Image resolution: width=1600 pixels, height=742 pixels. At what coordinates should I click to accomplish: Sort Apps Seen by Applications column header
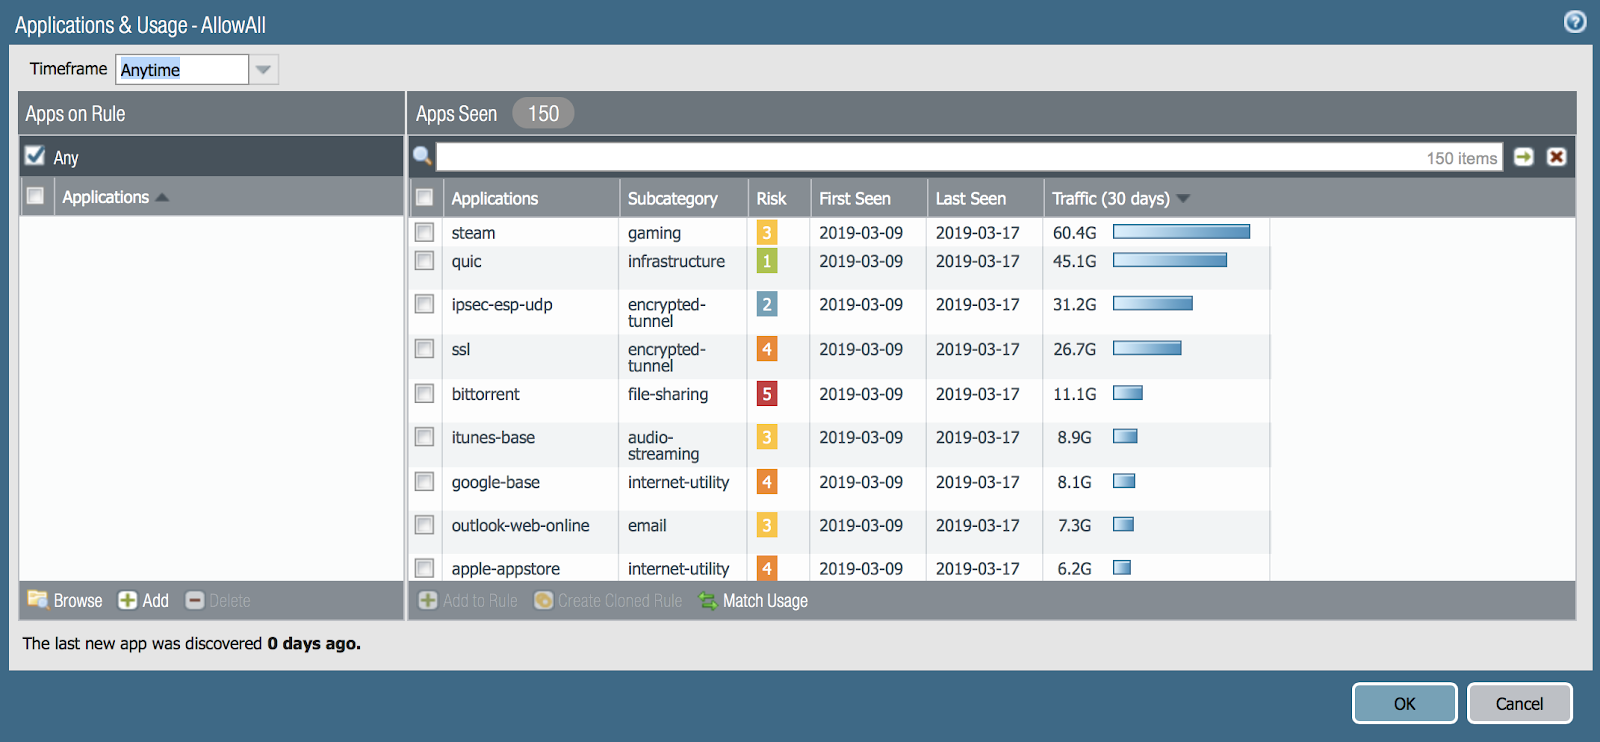(532, 198)
